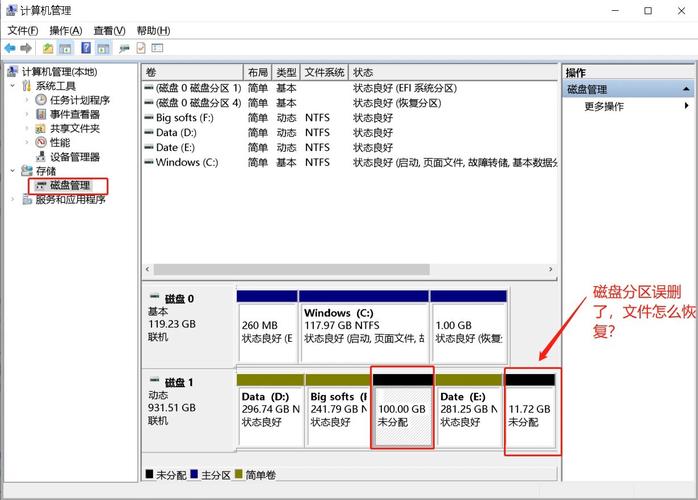Click the checkmark document toolbar icon

(141, 48)
